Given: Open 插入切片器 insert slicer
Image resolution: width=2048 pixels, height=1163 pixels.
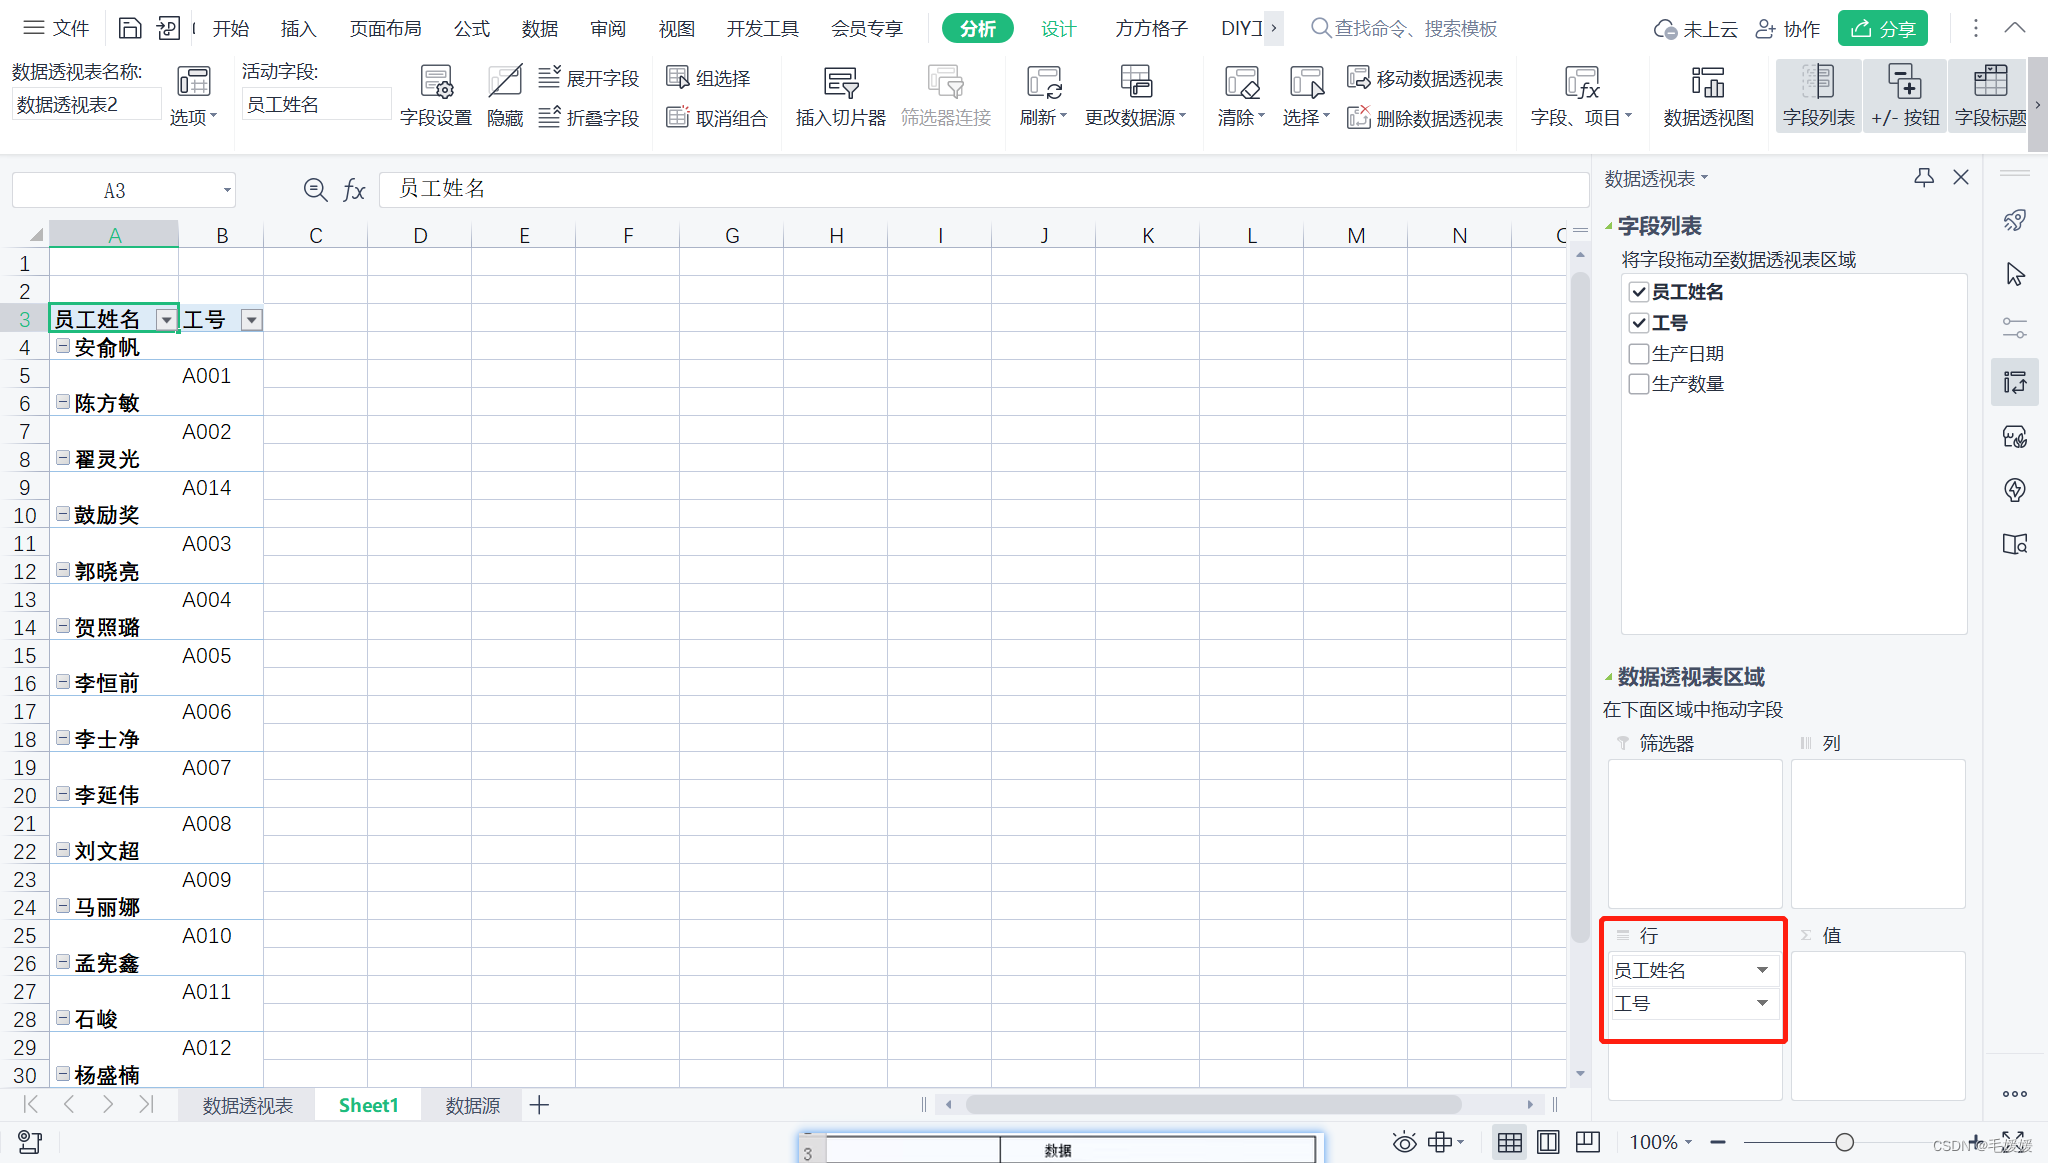Looking at the screenshot, I should coord(840,96).
